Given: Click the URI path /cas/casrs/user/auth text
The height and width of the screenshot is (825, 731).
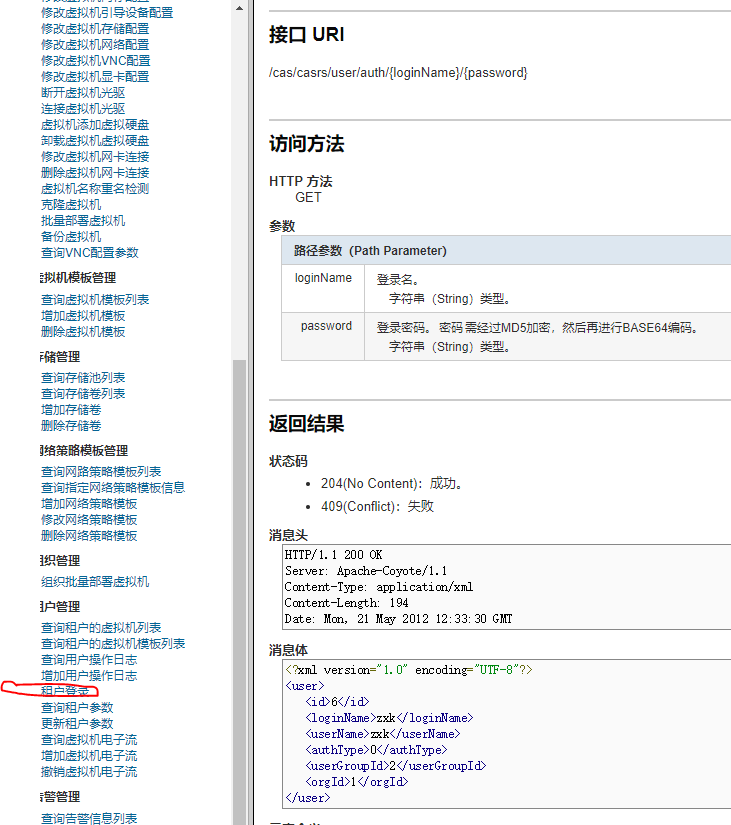Looking at the screenshot, I should (x=398, y=73).
